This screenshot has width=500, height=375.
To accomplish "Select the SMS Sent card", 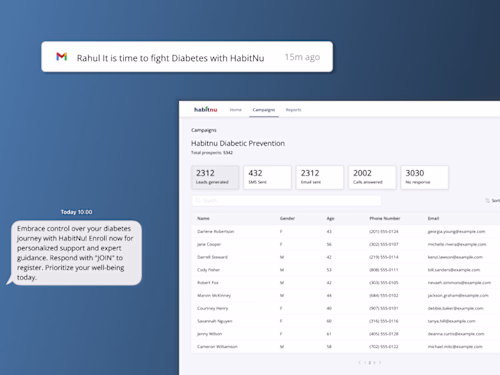I will coord(267,177).
